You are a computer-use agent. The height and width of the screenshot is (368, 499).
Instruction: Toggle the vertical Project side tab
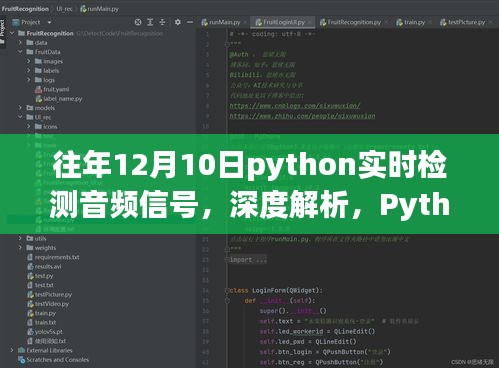pyautogui.click(x=2, y=32)
